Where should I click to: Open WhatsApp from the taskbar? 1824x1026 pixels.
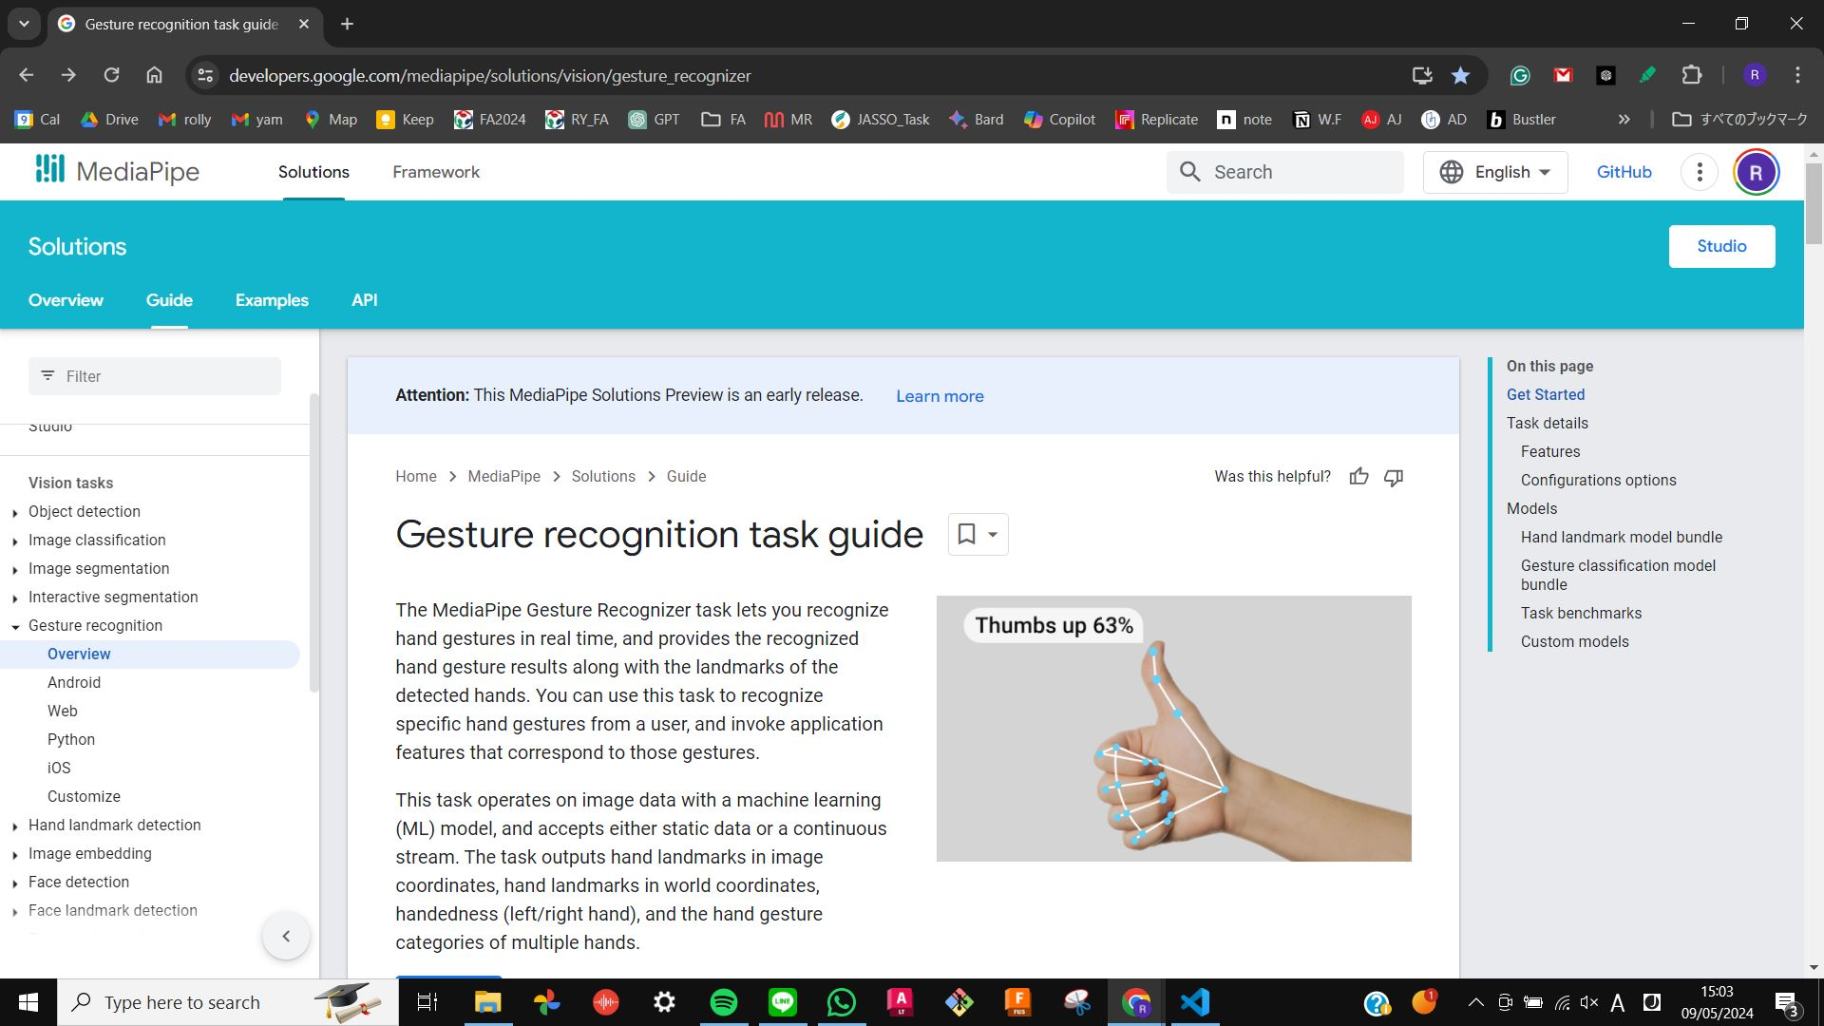click(842, 1002)
